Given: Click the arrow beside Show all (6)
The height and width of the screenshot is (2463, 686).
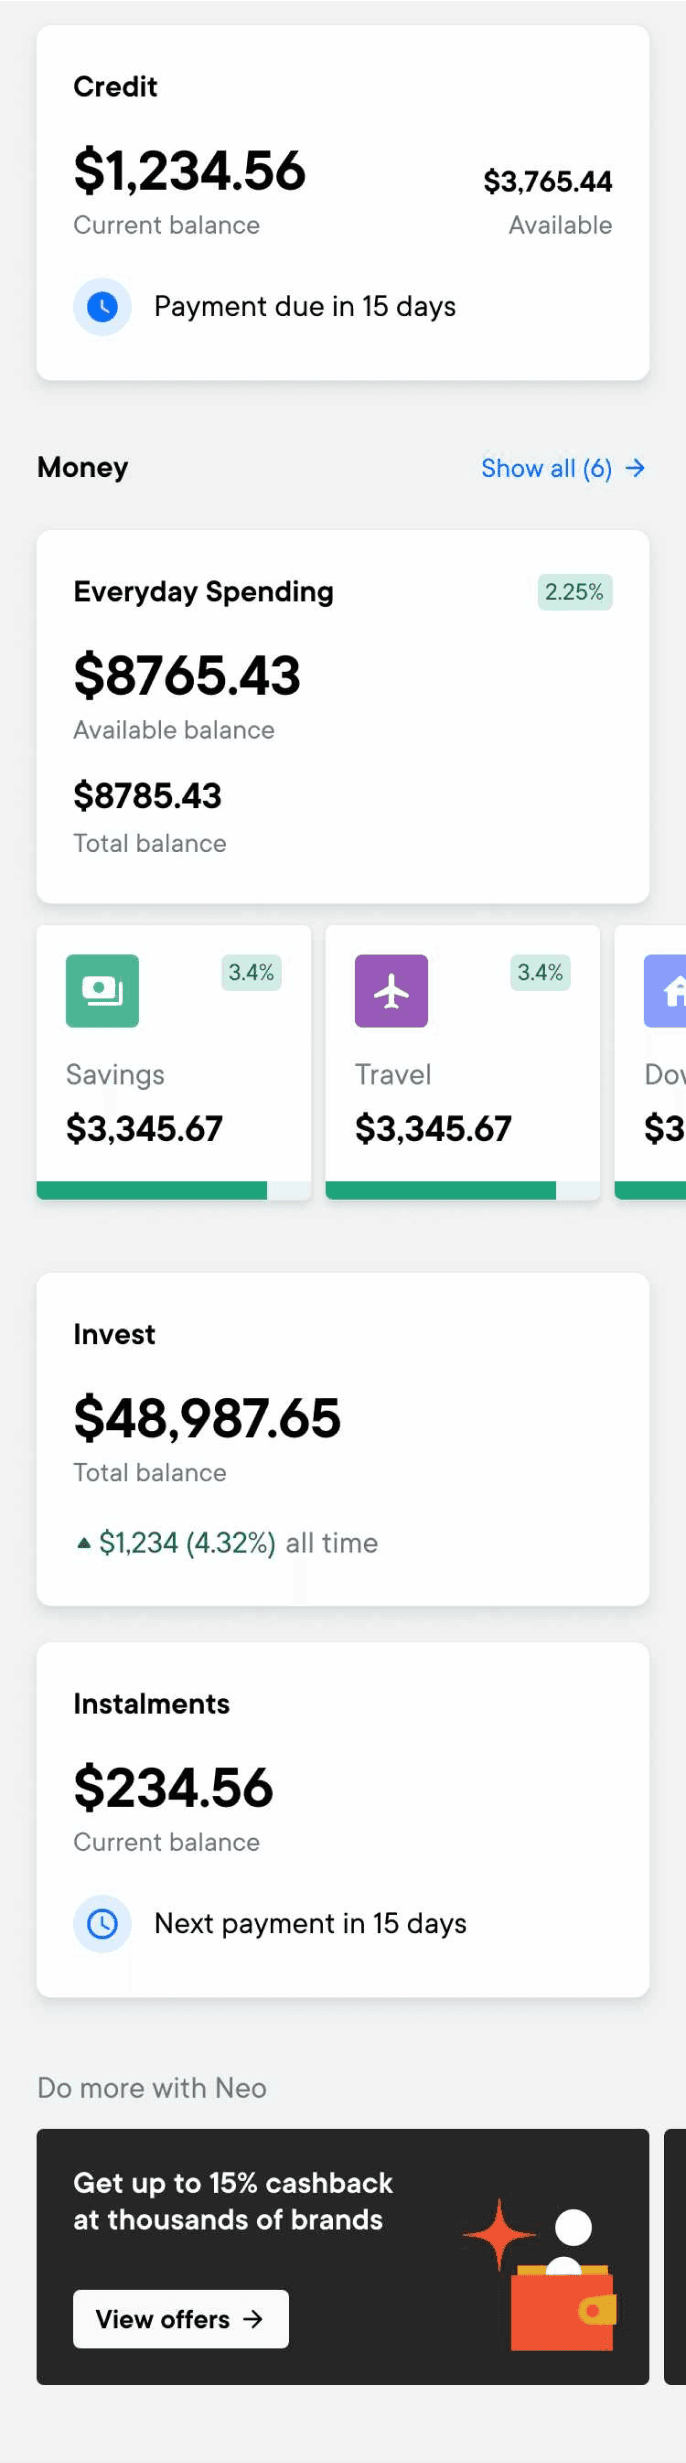Looking at the screenshot, I should 635,468.
